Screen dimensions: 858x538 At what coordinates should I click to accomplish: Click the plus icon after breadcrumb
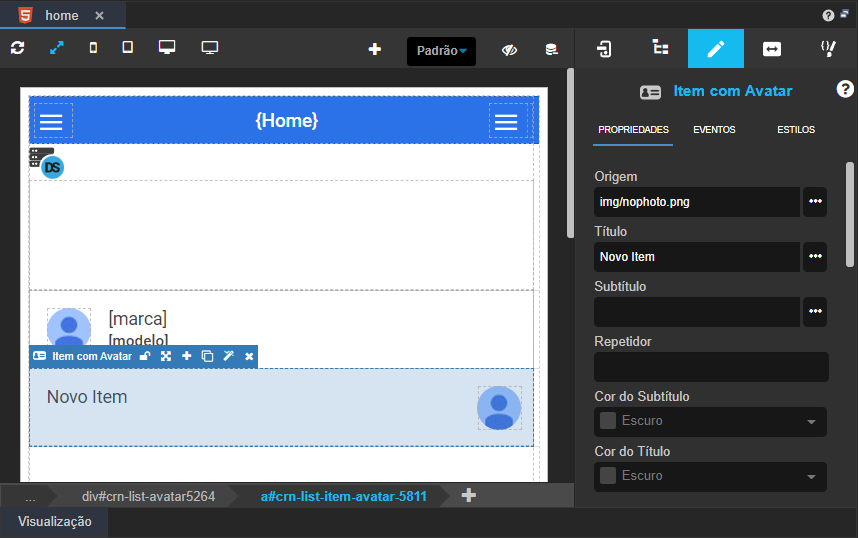click(468, 495)
